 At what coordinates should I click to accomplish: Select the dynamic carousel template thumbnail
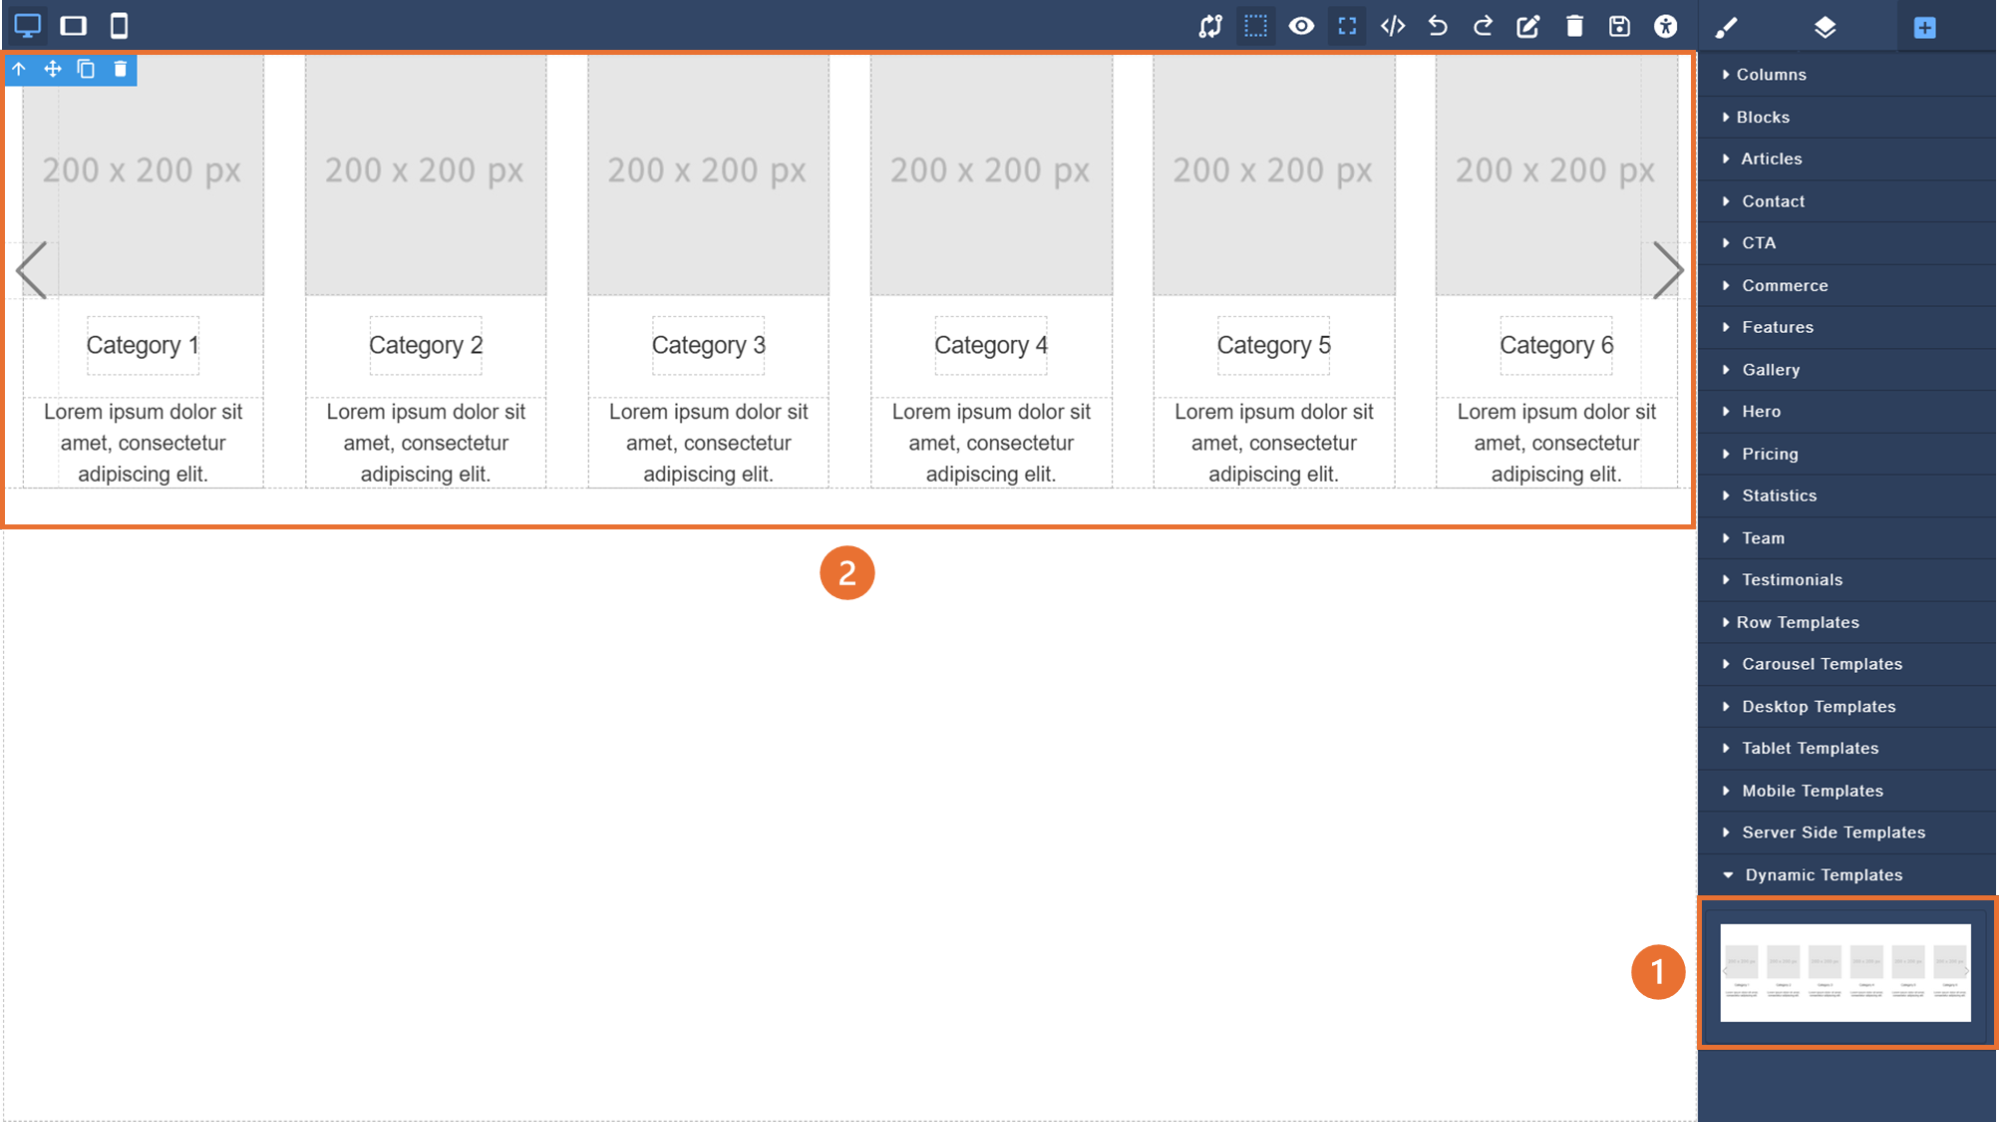[1845, 972]
